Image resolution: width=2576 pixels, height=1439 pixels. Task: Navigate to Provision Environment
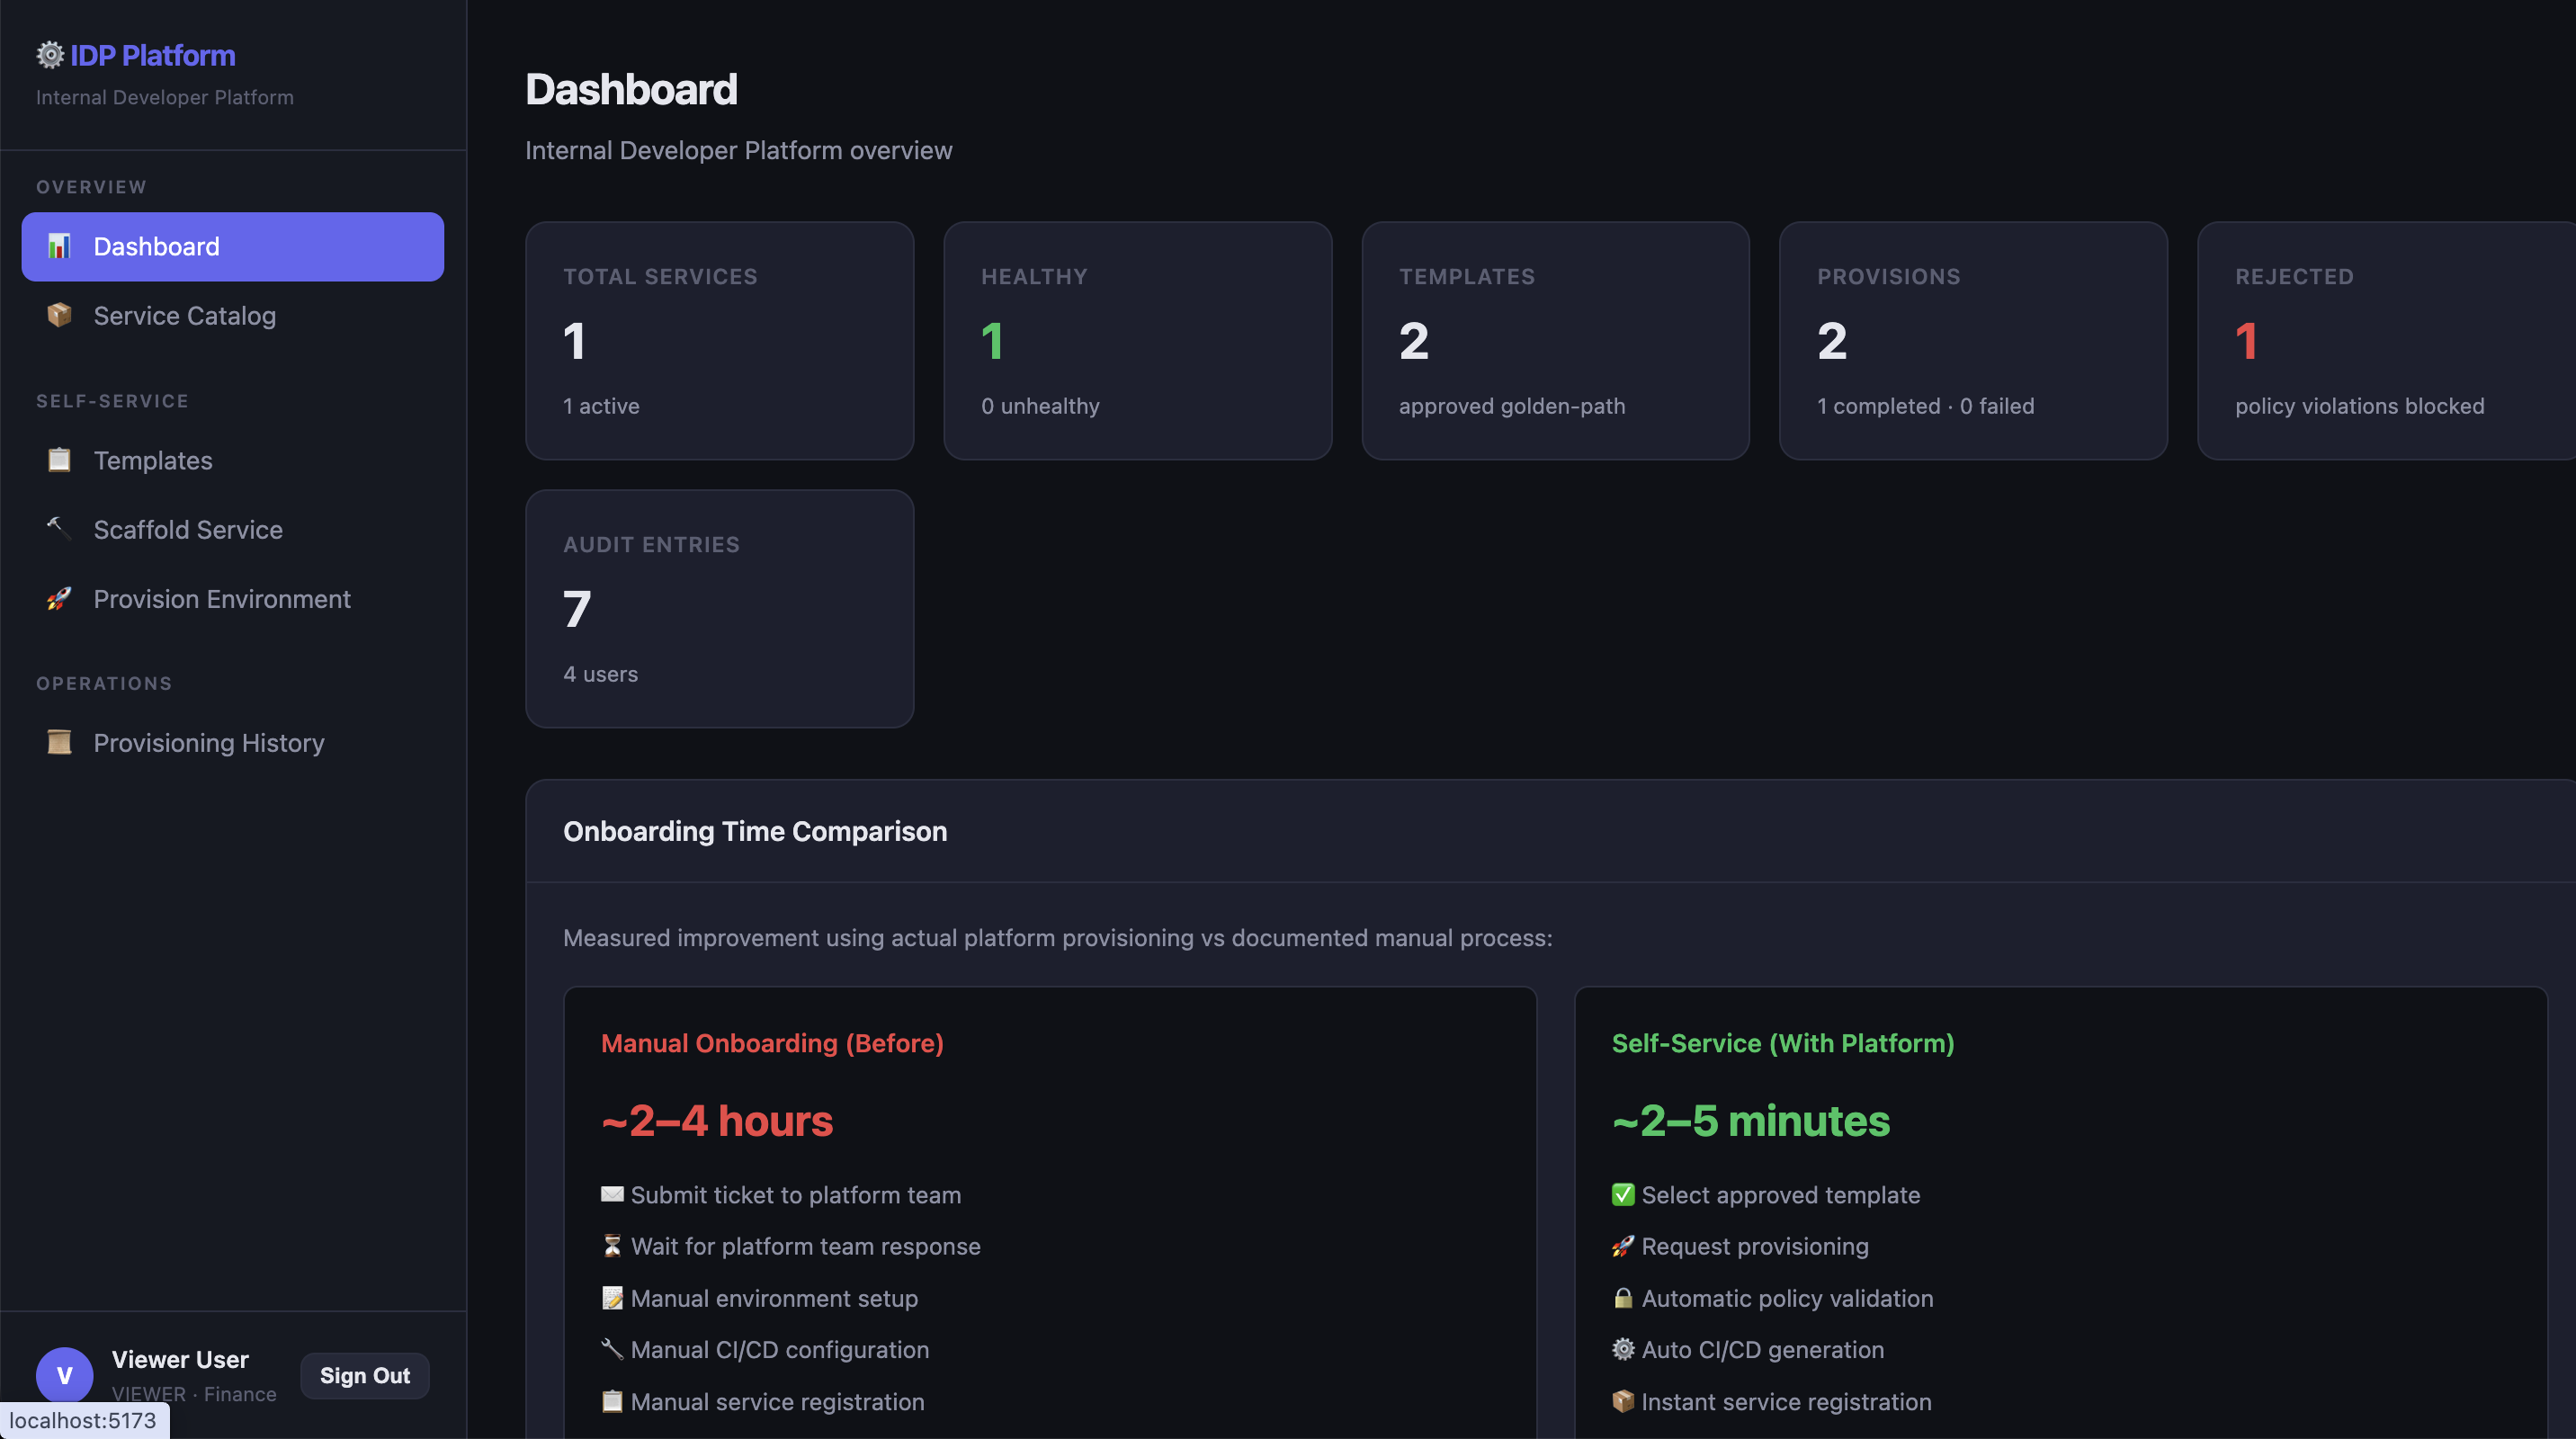coord(233,599)
